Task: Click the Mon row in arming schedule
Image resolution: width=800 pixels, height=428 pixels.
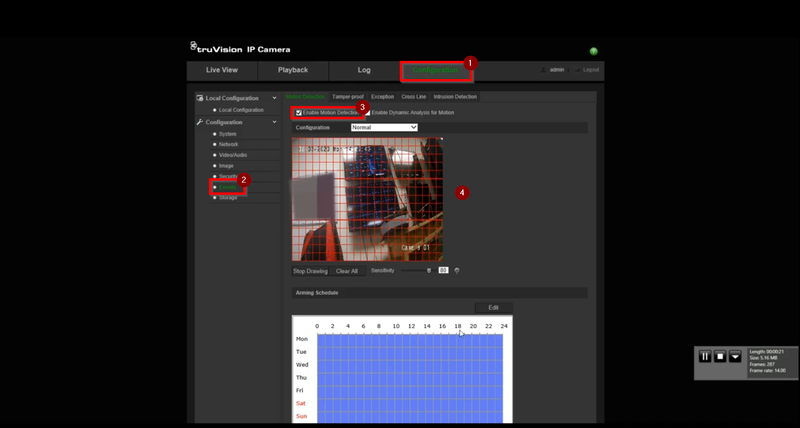Action: (410, 339)
